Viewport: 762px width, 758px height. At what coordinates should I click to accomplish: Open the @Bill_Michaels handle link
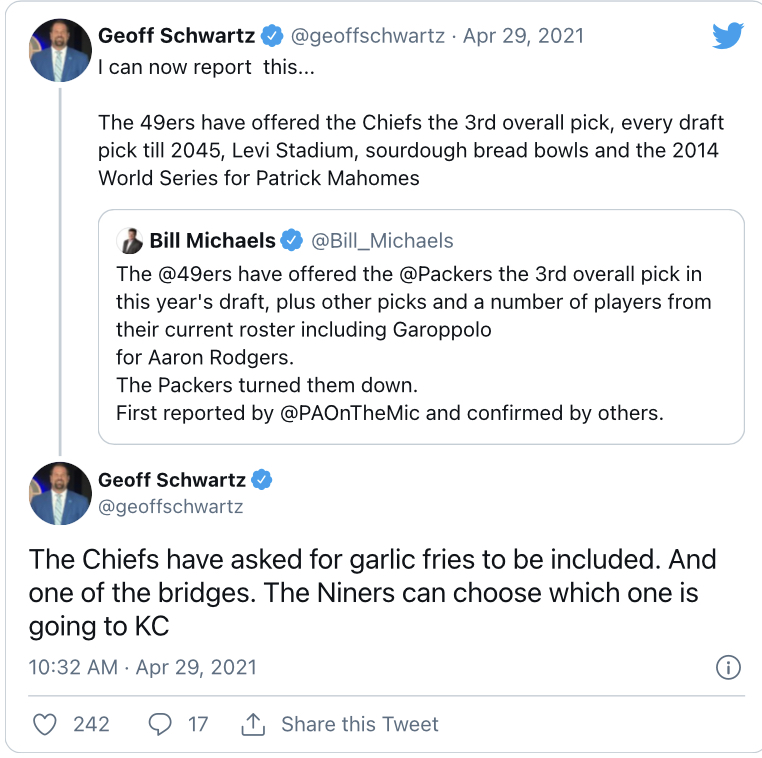click(x=383, y=241)
